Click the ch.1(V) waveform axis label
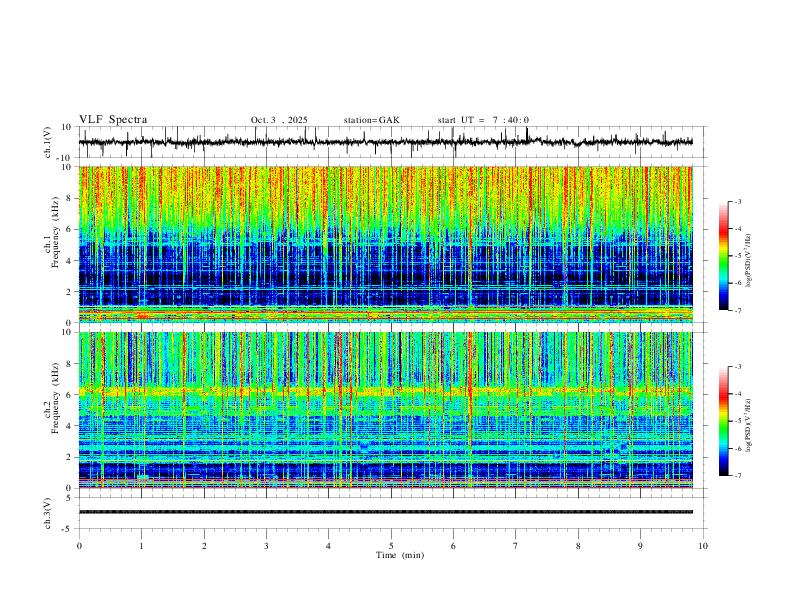 click(48, 142)
